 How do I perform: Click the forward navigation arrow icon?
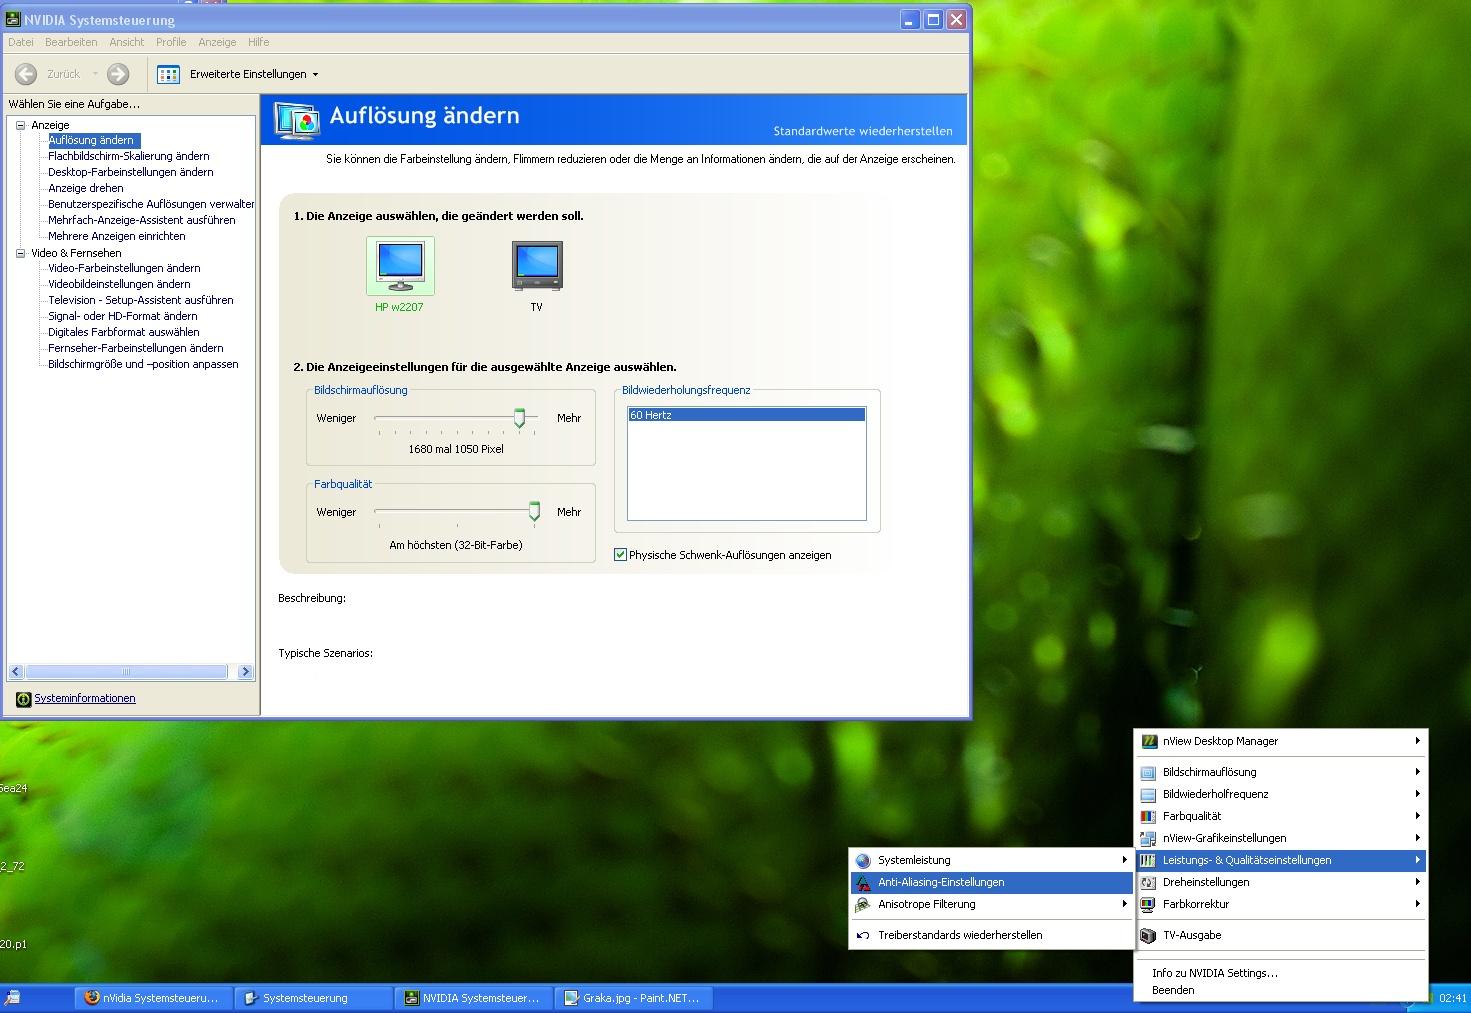(x=118, y=74)
